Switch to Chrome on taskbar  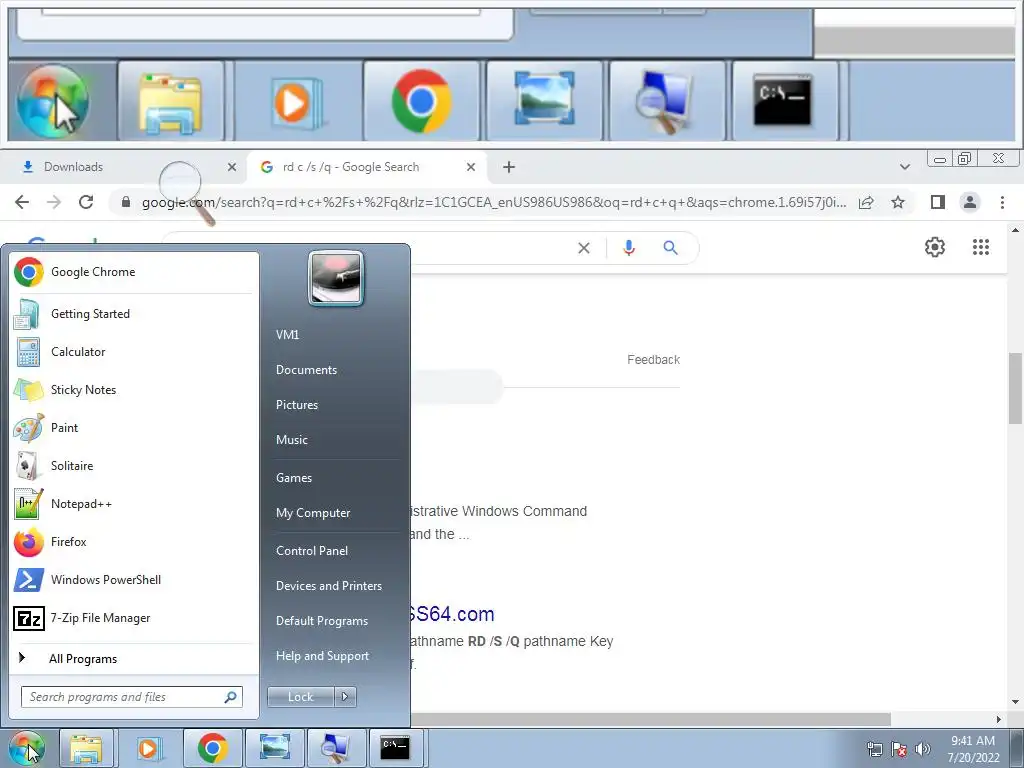212,748
